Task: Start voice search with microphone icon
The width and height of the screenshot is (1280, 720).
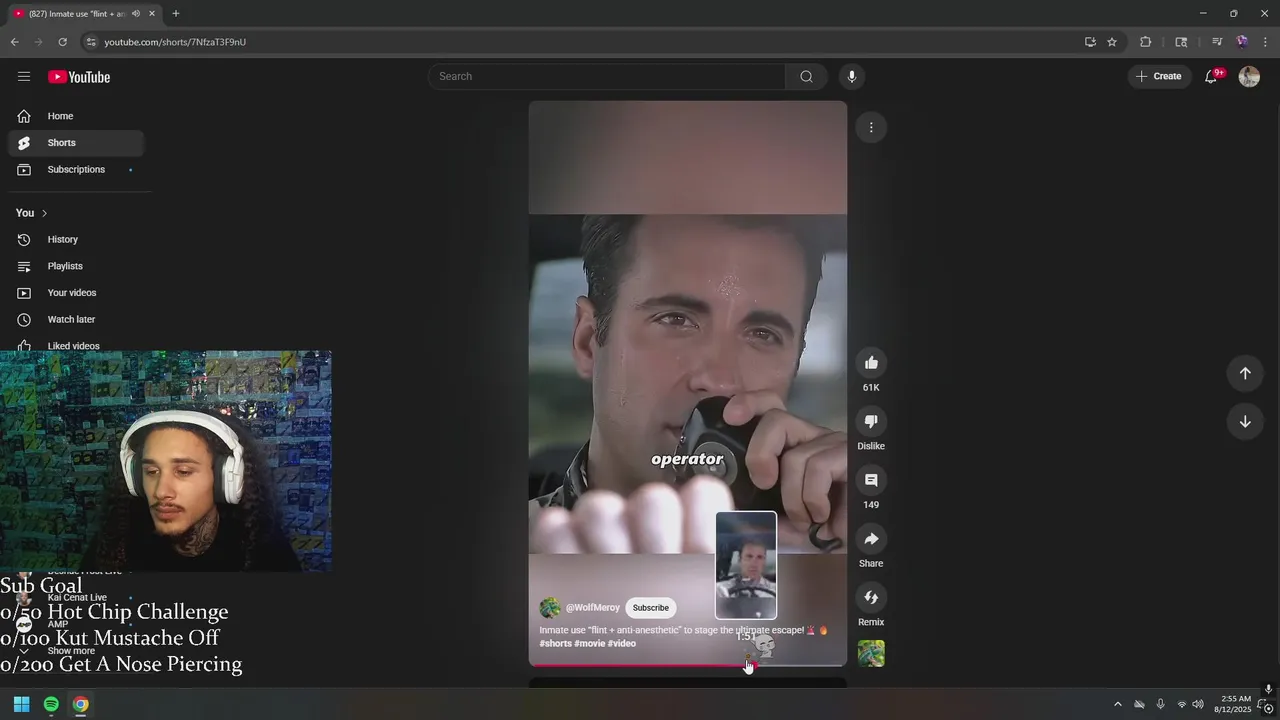Action: 852,77
